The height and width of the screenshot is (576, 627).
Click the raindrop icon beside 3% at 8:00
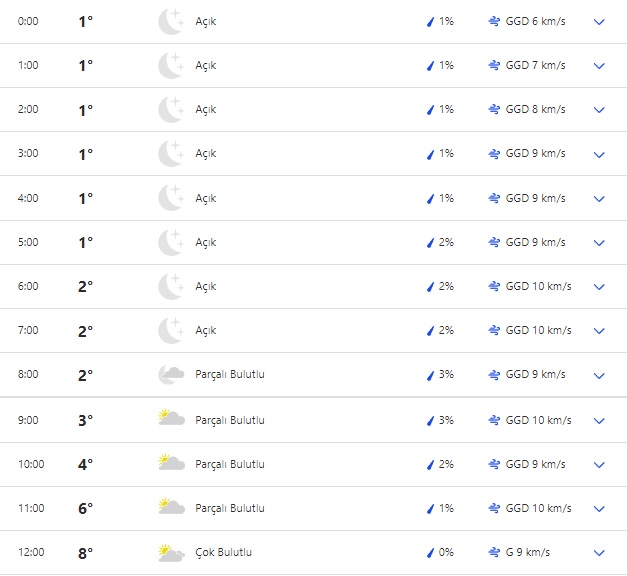point(430,375)
